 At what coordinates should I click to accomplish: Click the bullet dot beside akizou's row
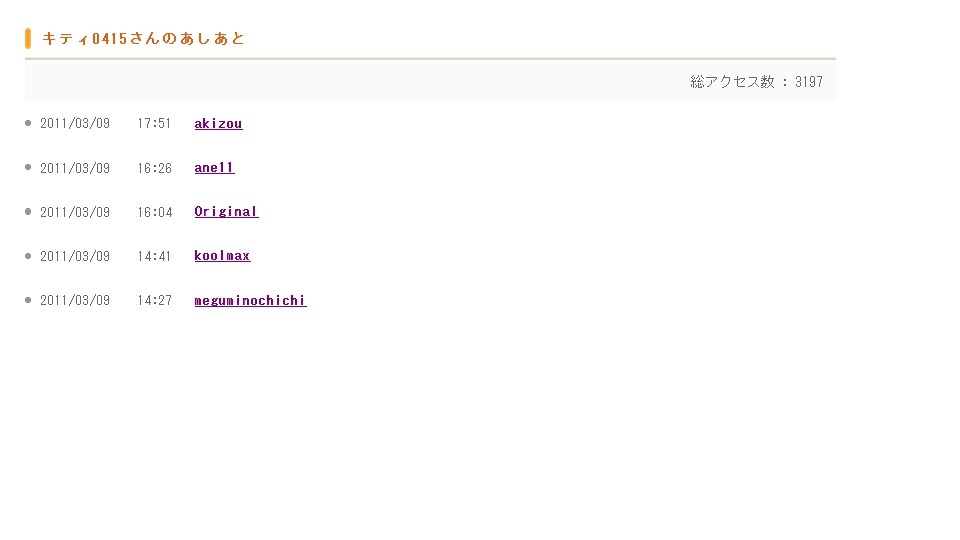pos(28,123)
